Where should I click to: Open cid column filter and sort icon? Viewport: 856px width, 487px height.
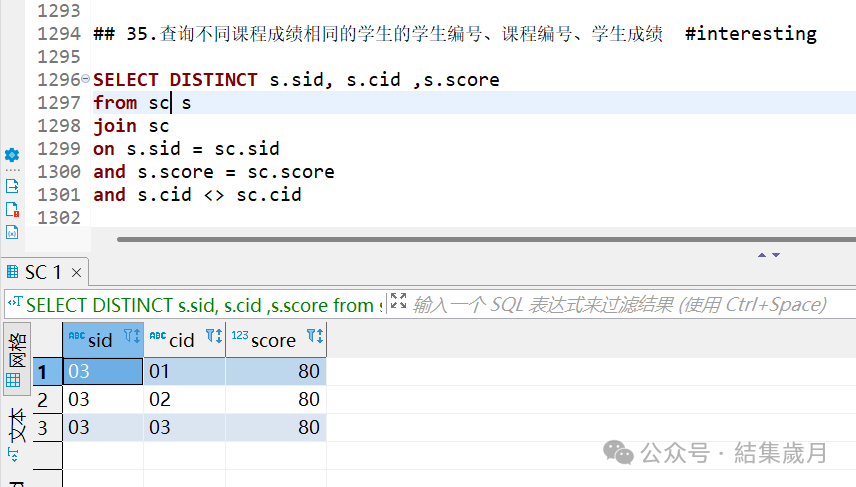[214, 336]
